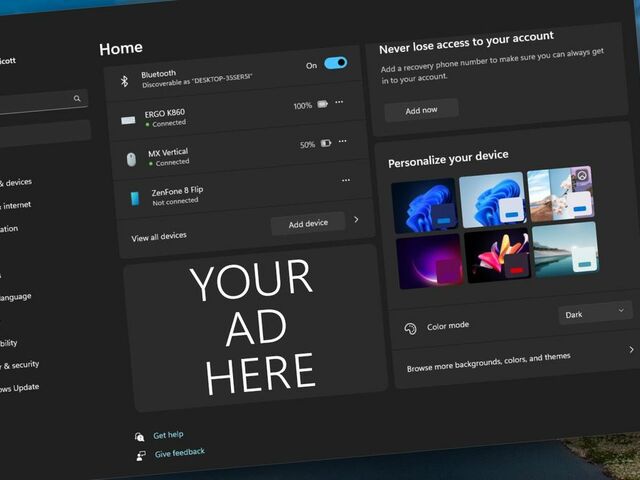Open the Privacy & security sidebar item
Viewport: 640px width, 480px height.
click(20, 365)
